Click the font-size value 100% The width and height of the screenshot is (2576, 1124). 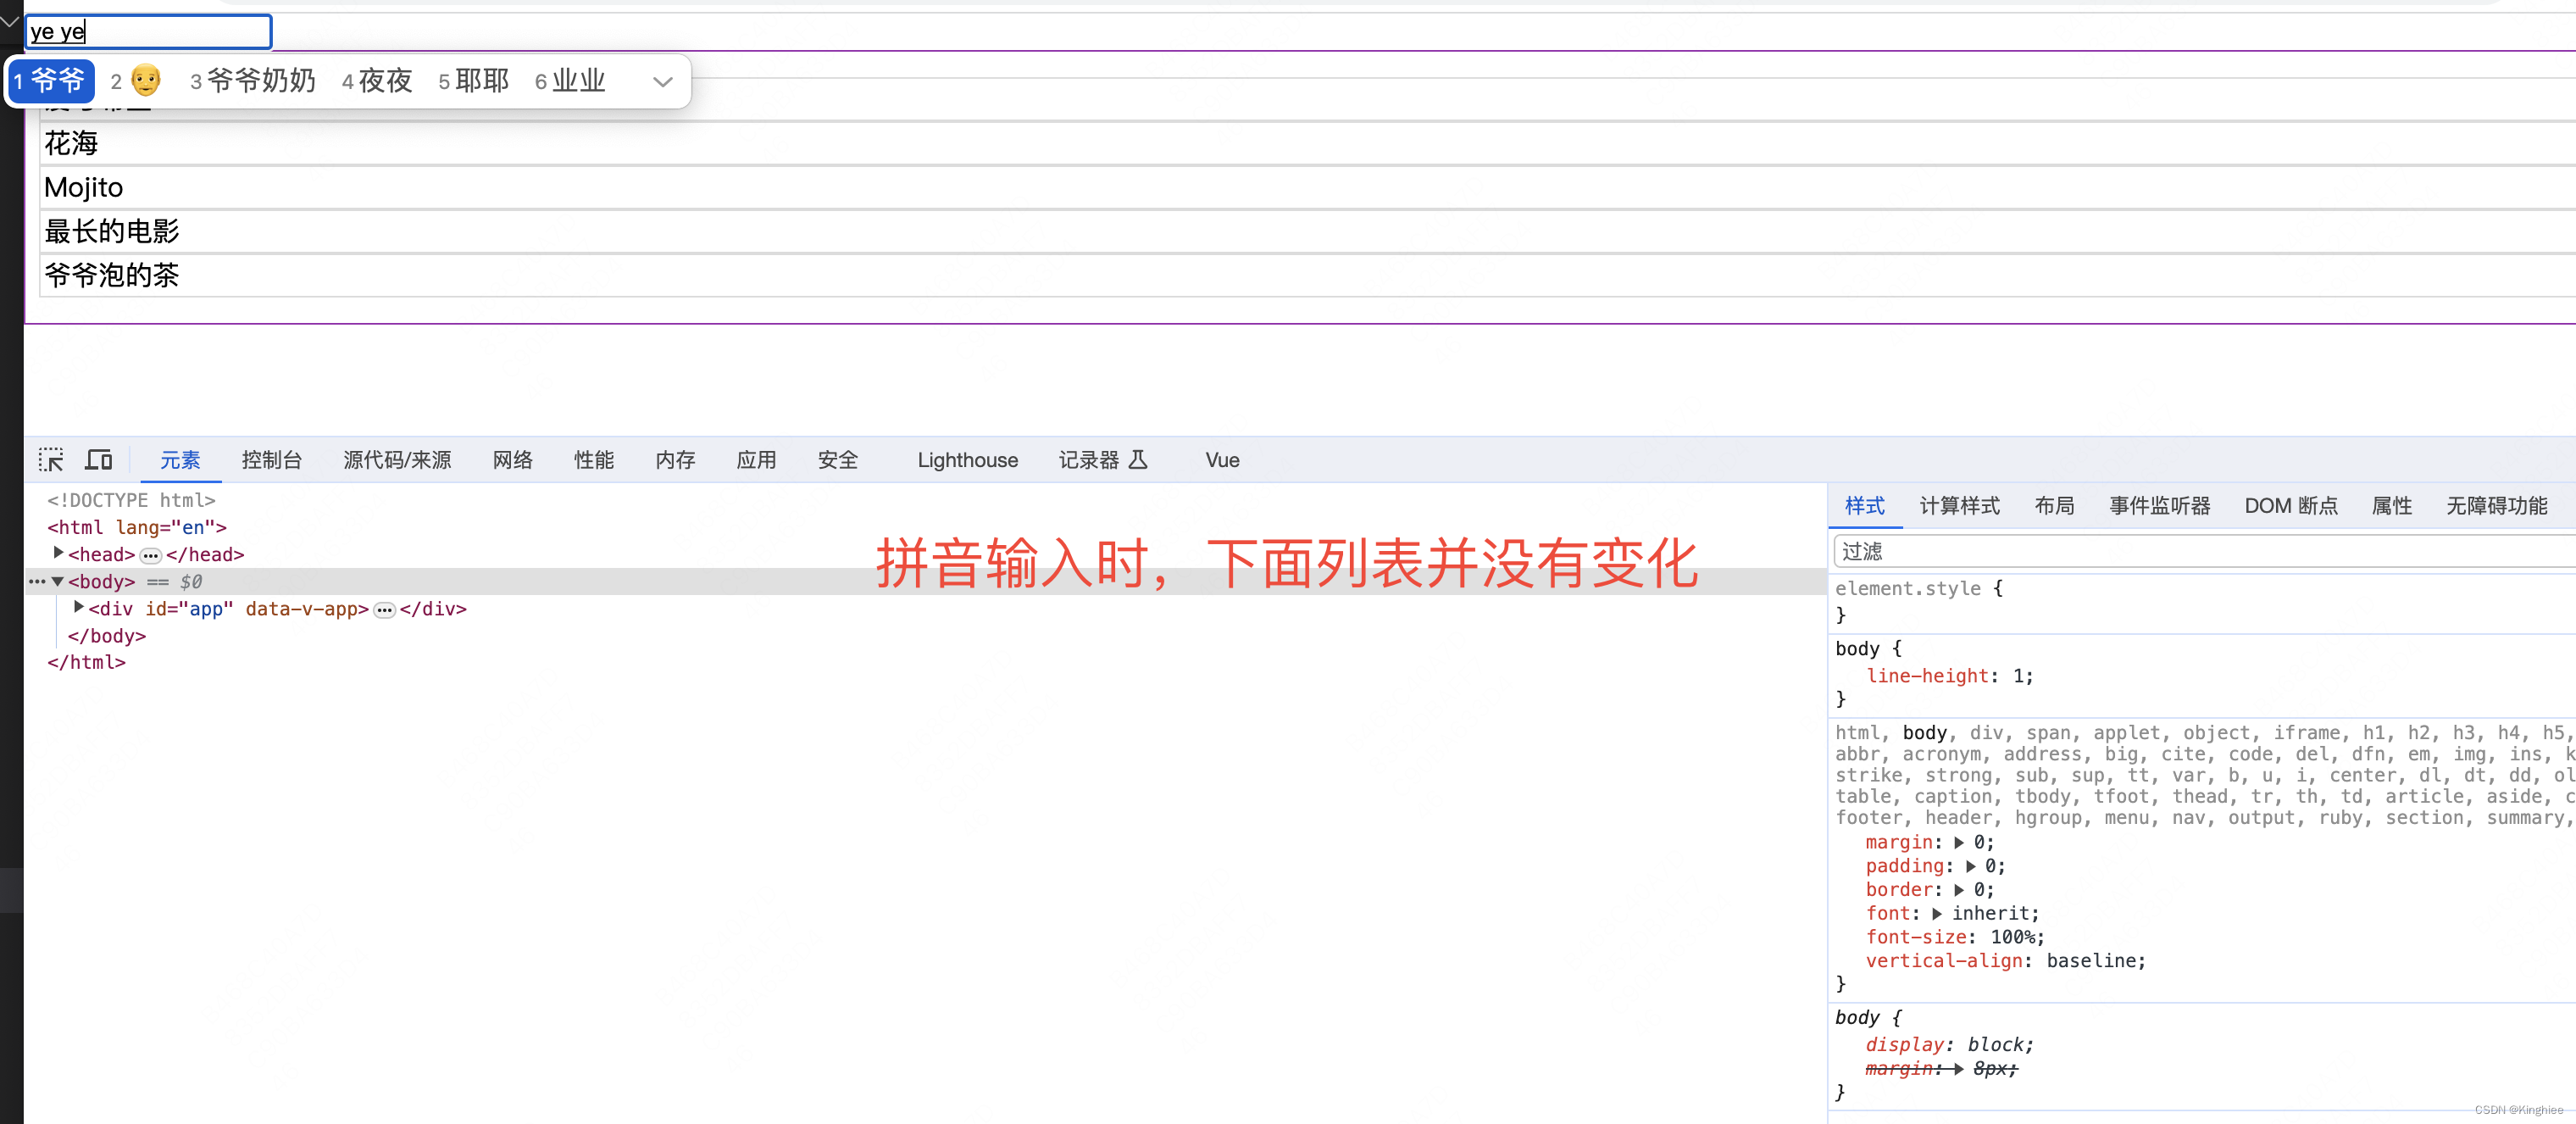coord(2013,937)
